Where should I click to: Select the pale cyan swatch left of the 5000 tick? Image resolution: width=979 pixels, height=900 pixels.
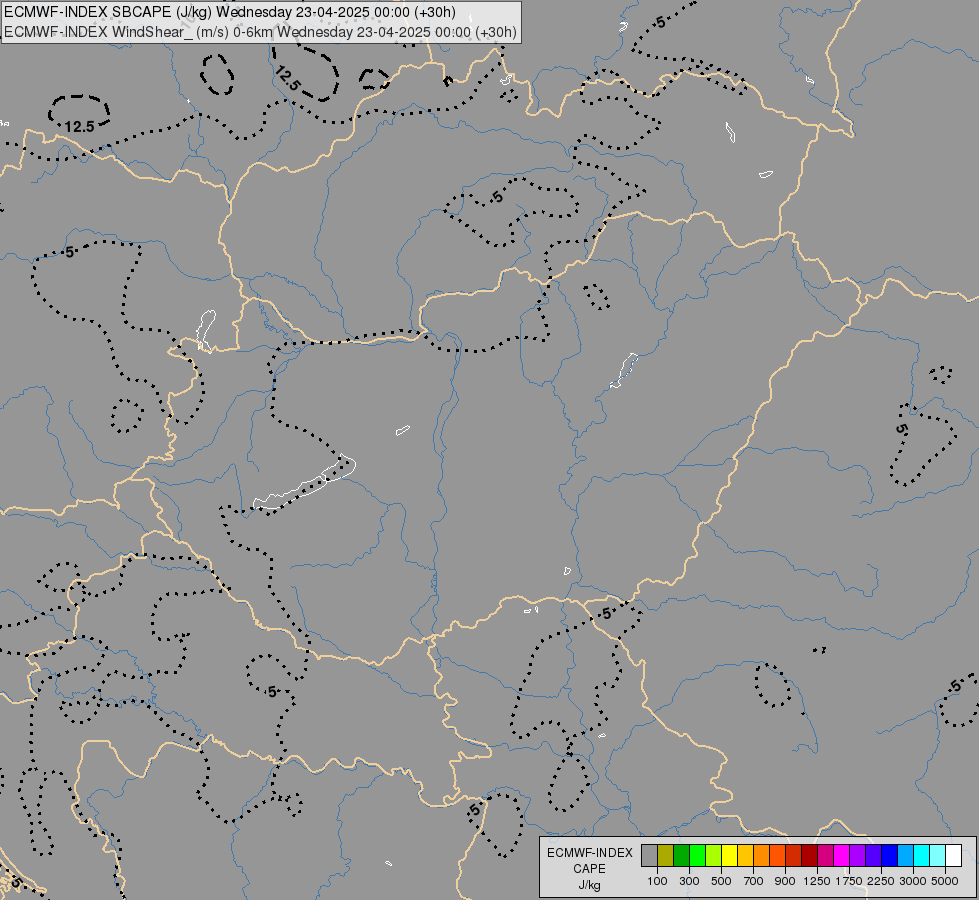click(938, 855)
